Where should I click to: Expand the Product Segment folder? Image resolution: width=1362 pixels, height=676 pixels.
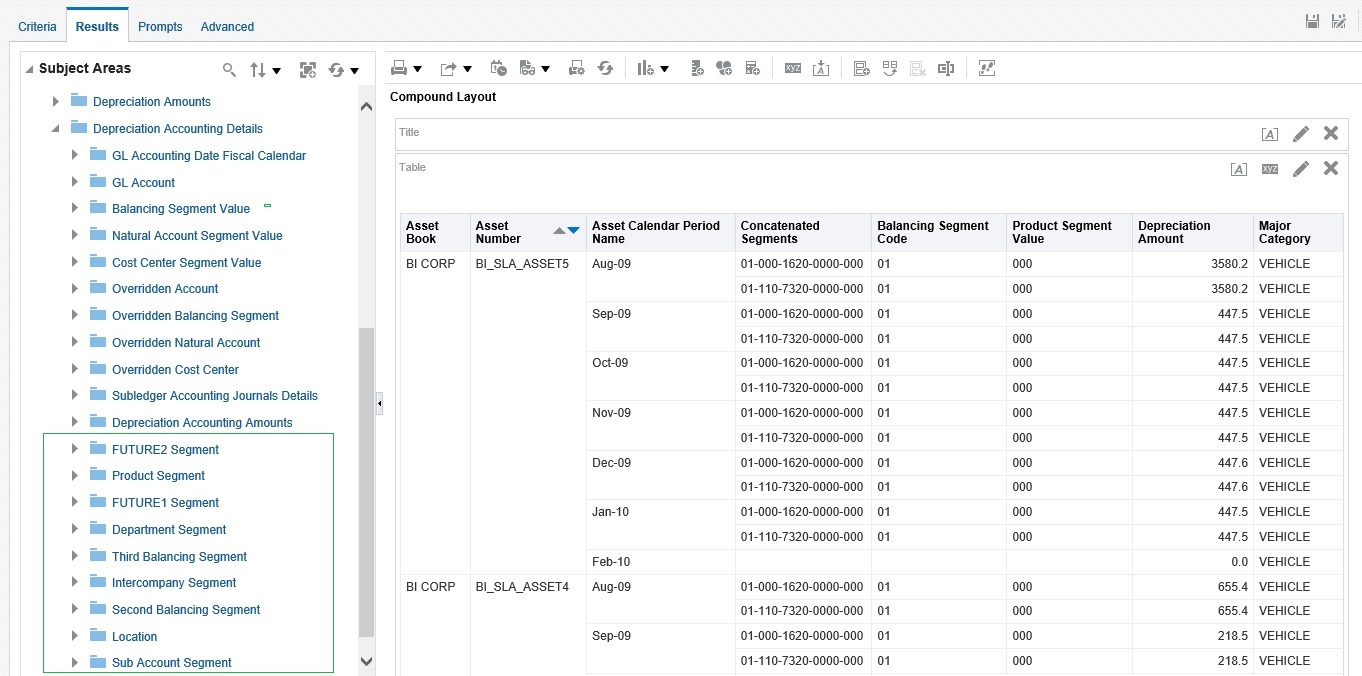[75, 476]
